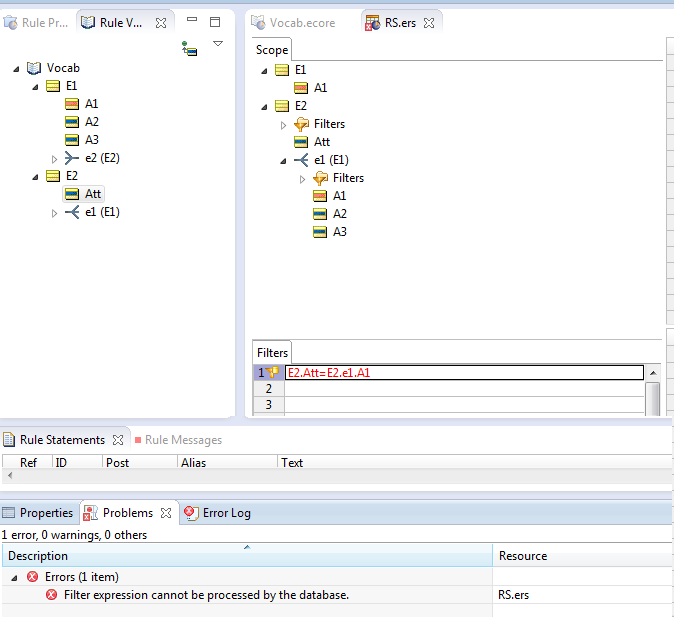Viewport: 674px width, 617px height.
Task: Close the Rule V... view tab
Action: point(161,23)
